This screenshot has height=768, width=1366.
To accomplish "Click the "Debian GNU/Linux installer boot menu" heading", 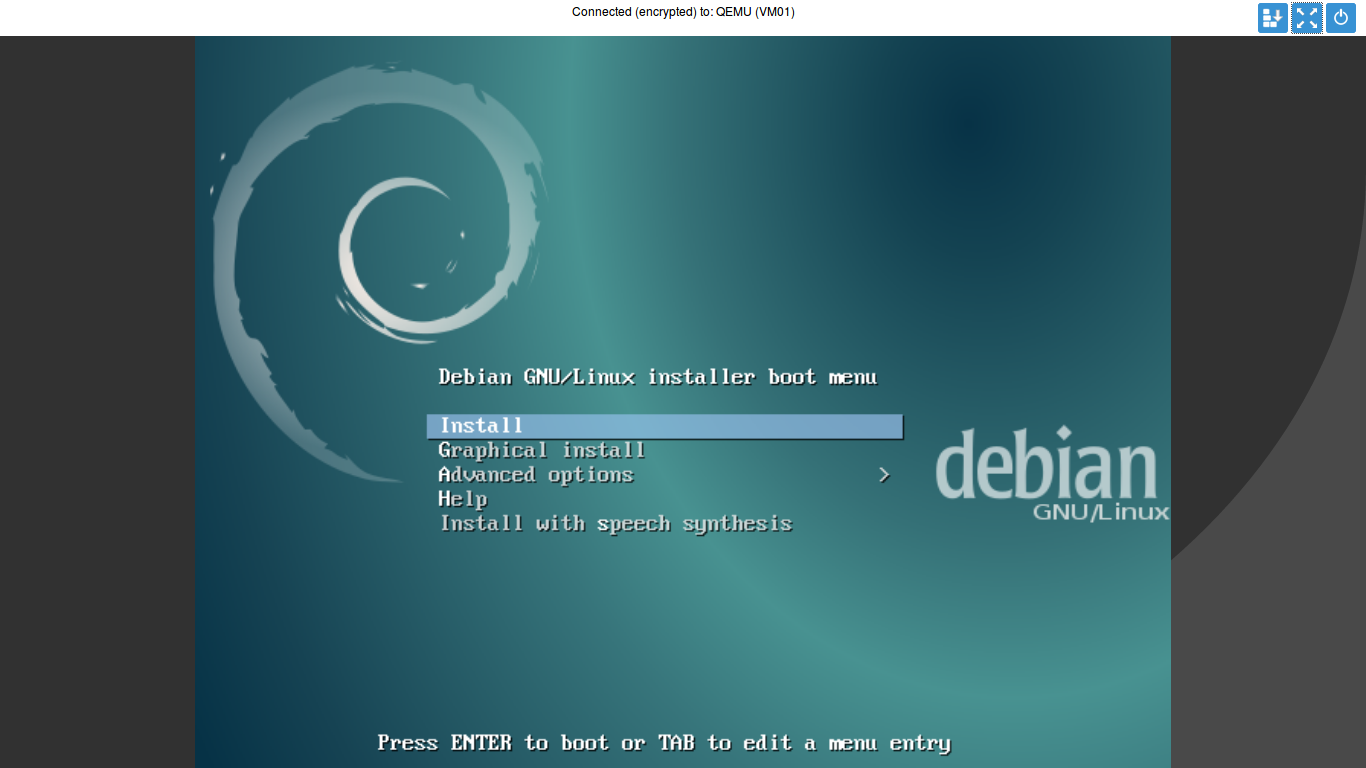I will pos(658,377).
